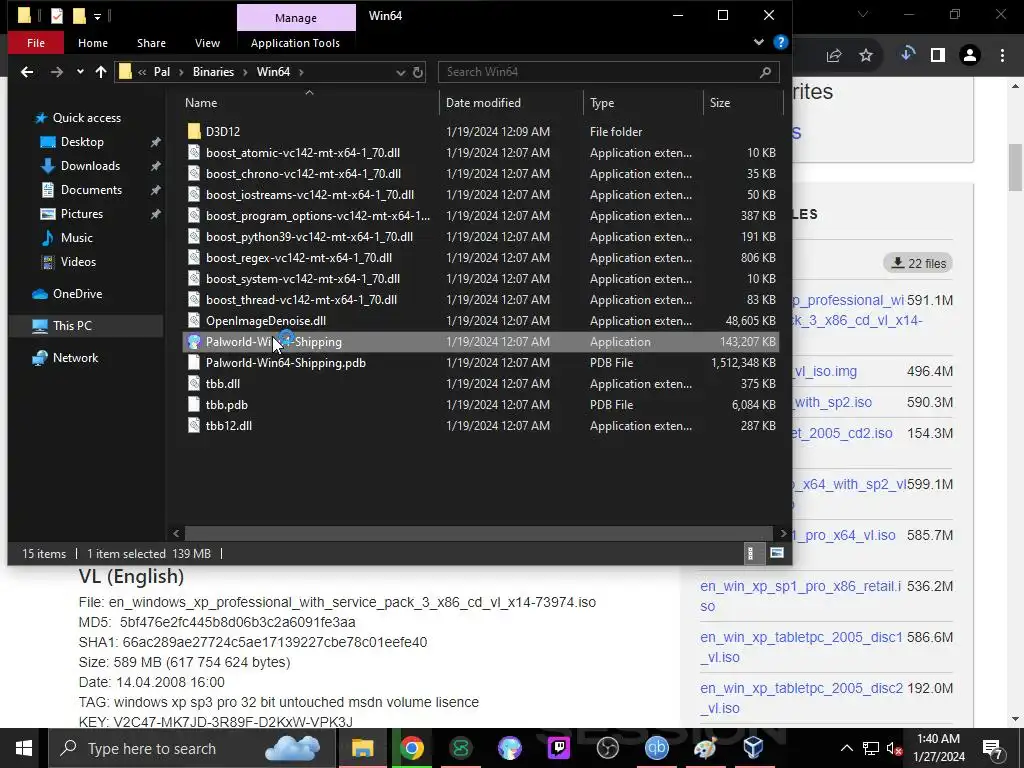Open the File menu tab
This screenshot has width=1024, height=768.
click(x=36, y=43)
